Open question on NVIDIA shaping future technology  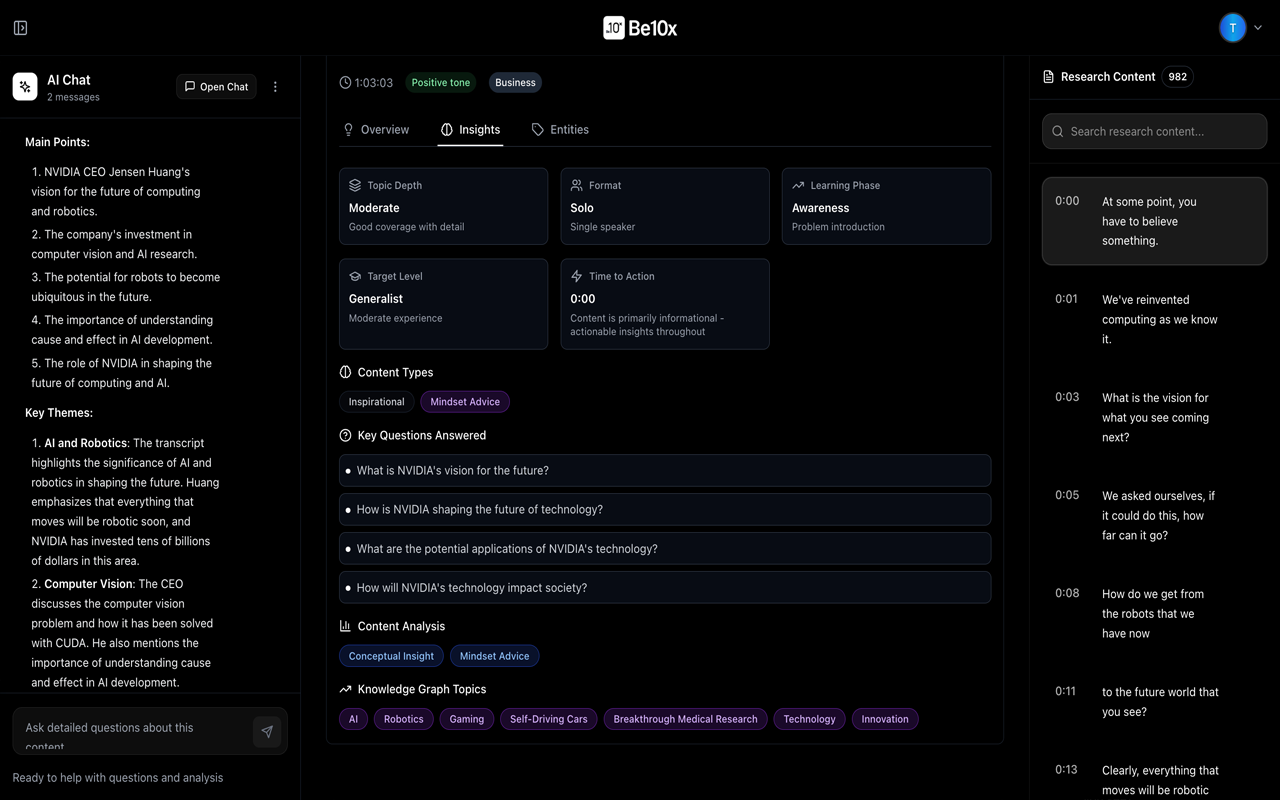pos(665,509)
